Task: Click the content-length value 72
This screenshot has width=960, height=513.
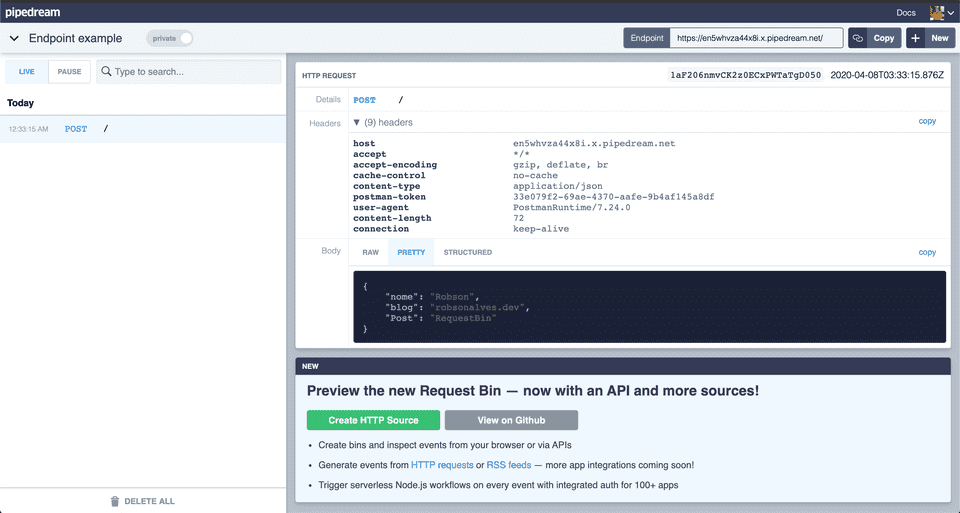Action: (519, 218)
